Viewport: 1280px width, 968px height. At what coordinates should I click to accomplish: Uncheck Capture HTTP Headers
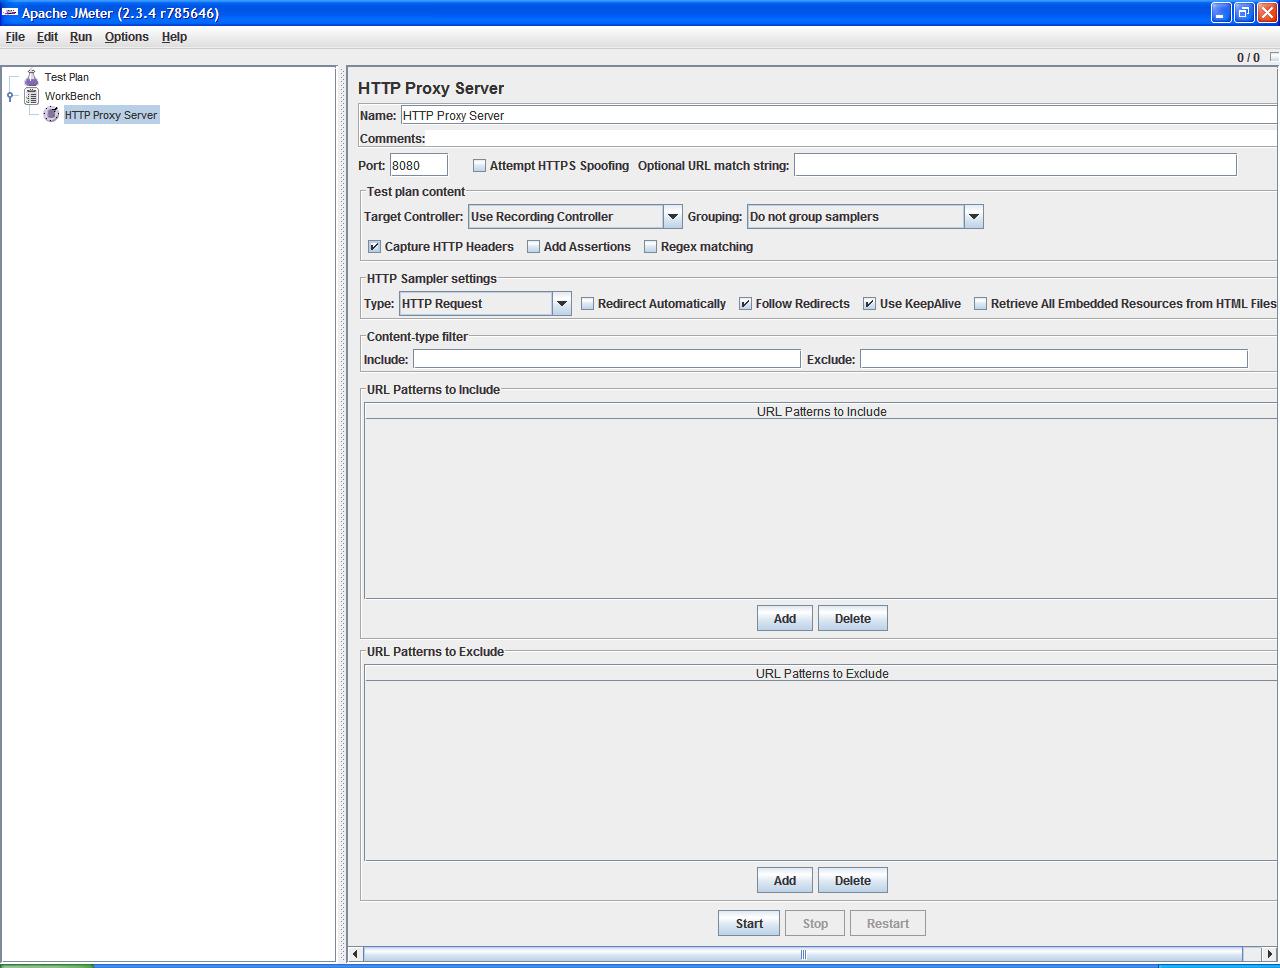(x=374, y=247)
